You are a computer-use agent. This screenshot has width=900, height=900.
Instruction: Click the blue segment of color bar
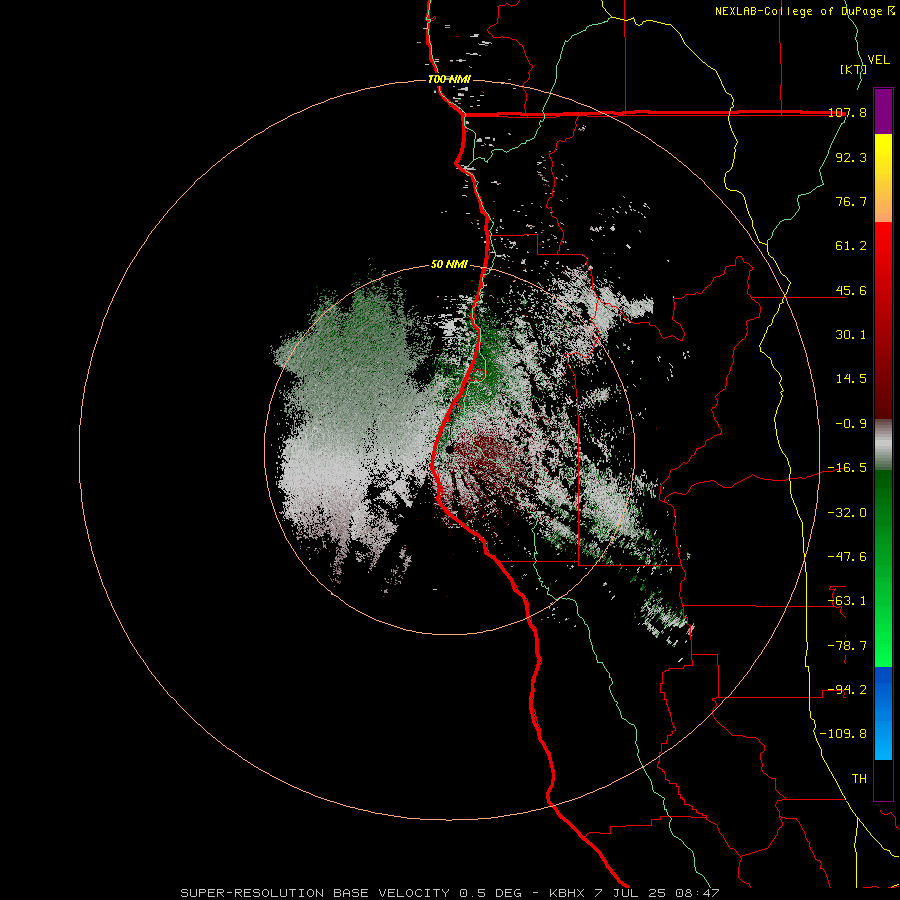point(883,713)
